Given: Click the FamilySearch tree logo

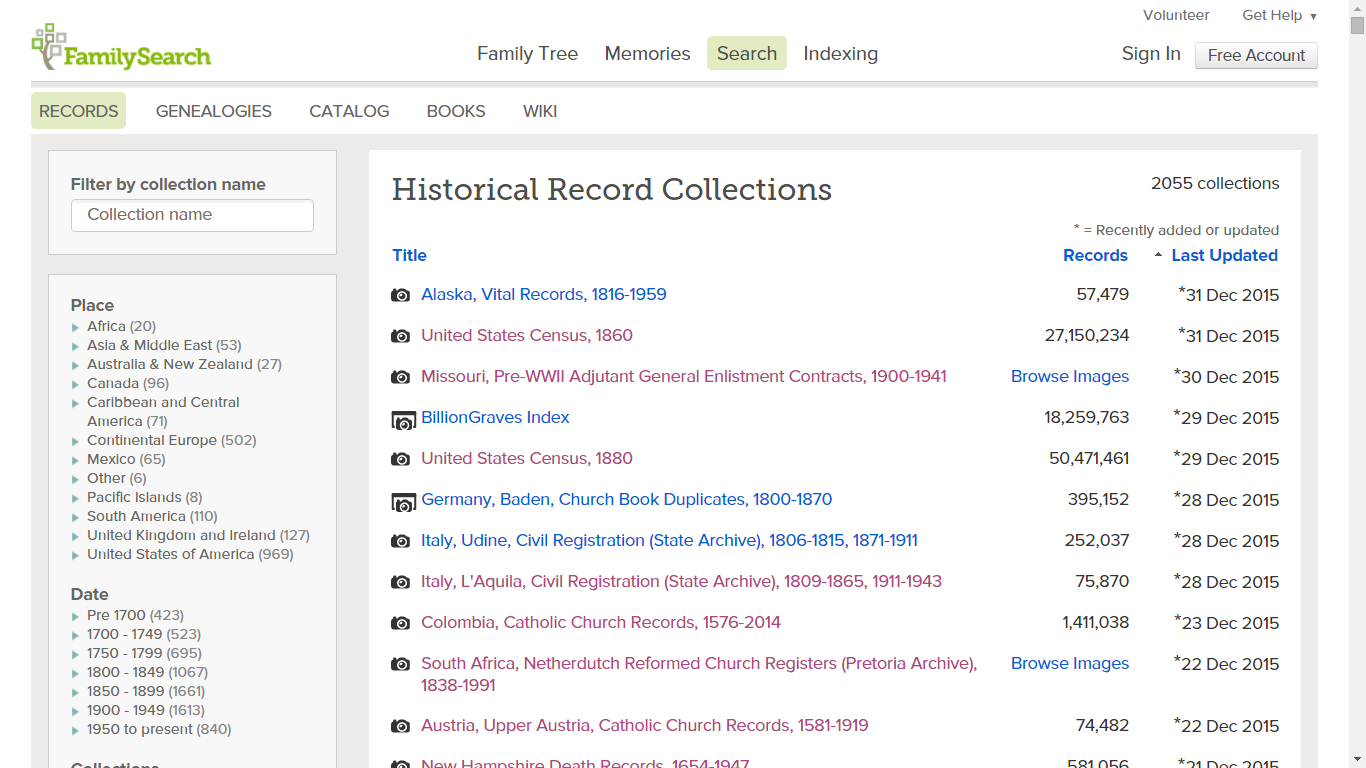Looking at the screenshot, I should point(48,46).
